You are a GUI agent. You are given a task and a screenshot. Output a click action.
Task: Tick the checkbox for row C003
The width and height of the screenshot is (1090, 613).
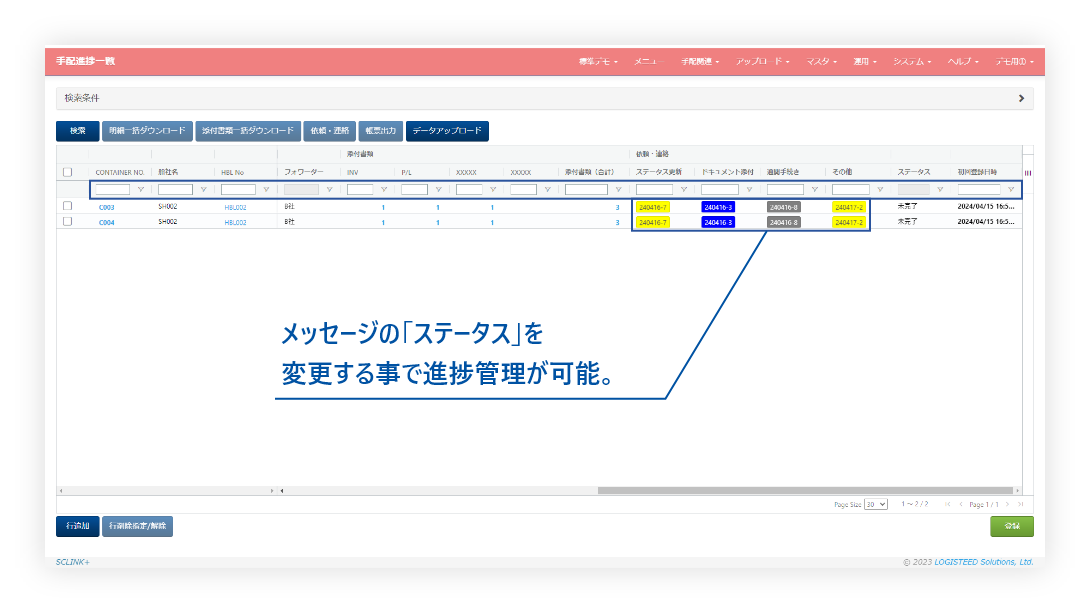68,206
